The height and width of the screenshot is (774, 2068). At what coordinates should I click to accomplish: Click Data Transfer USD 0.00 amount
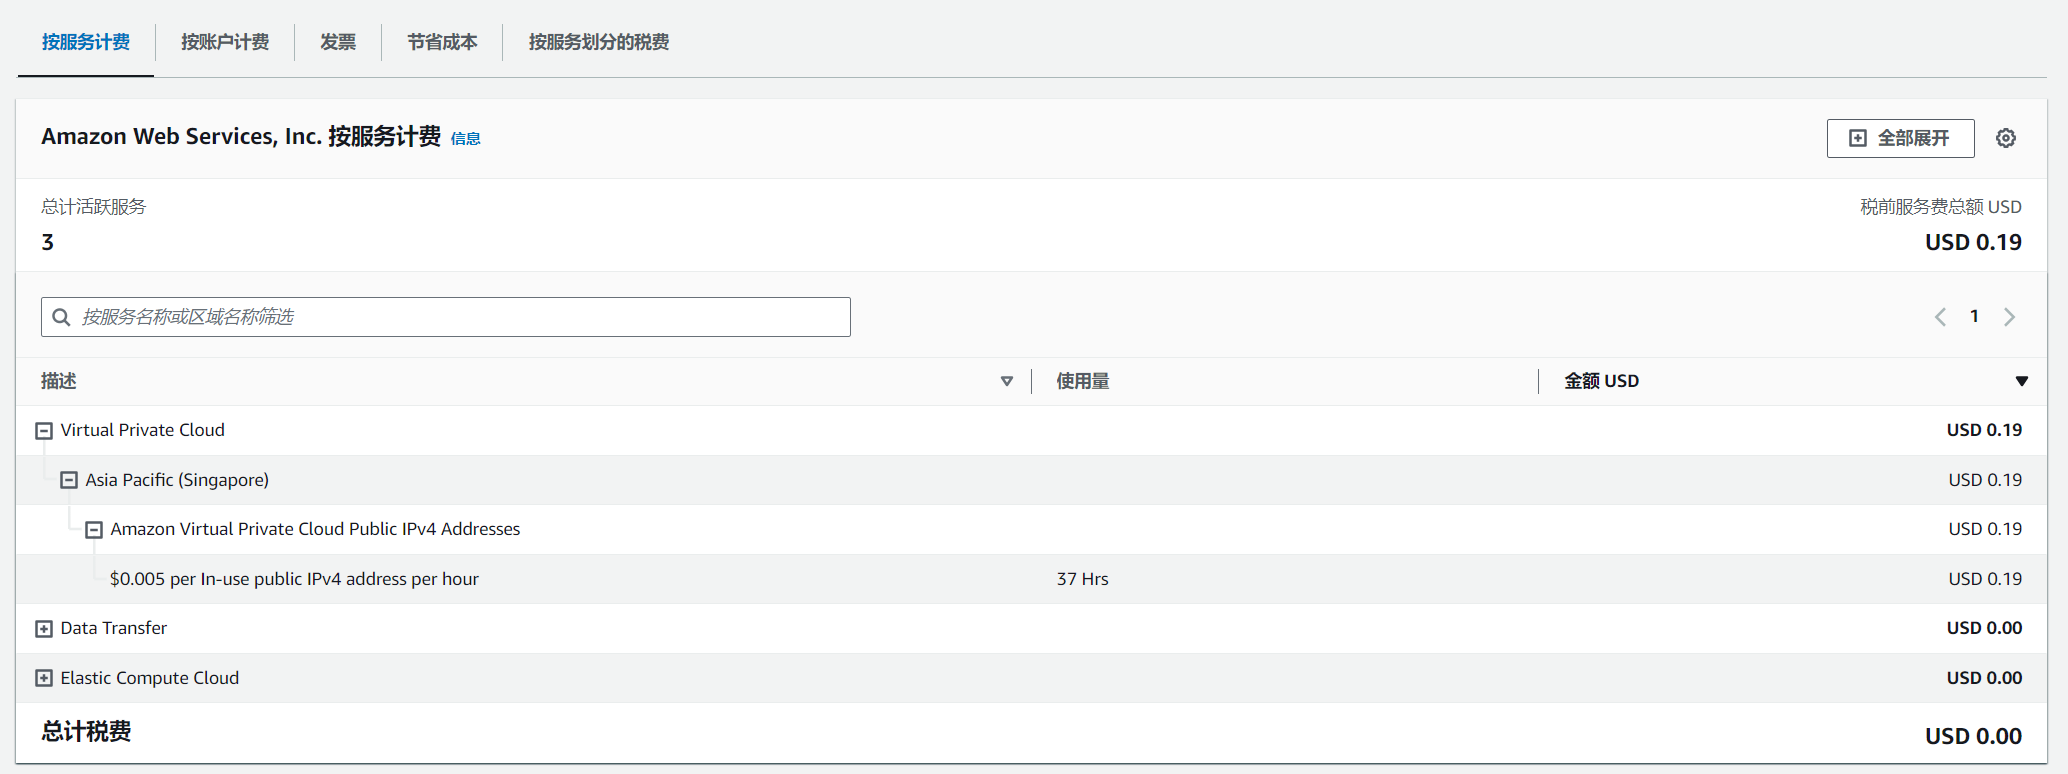pos(1984,628)
